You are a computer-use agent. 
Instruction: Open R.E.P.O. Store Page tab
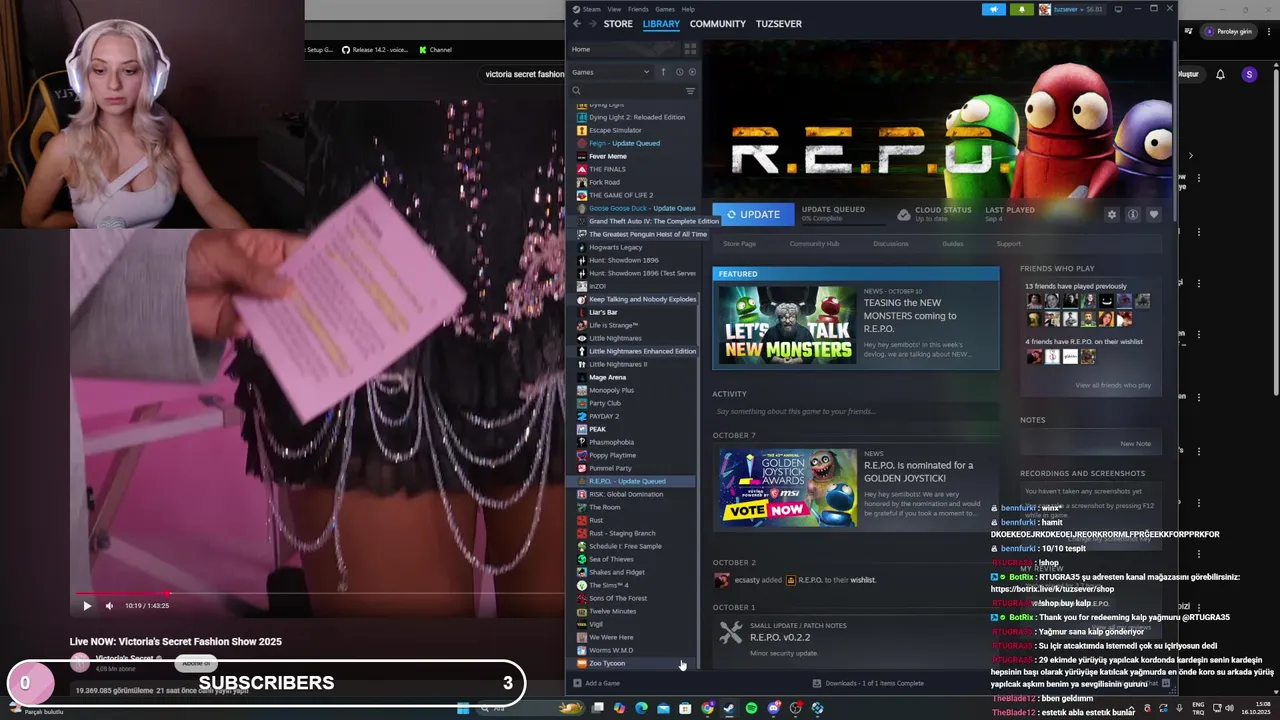739,244
